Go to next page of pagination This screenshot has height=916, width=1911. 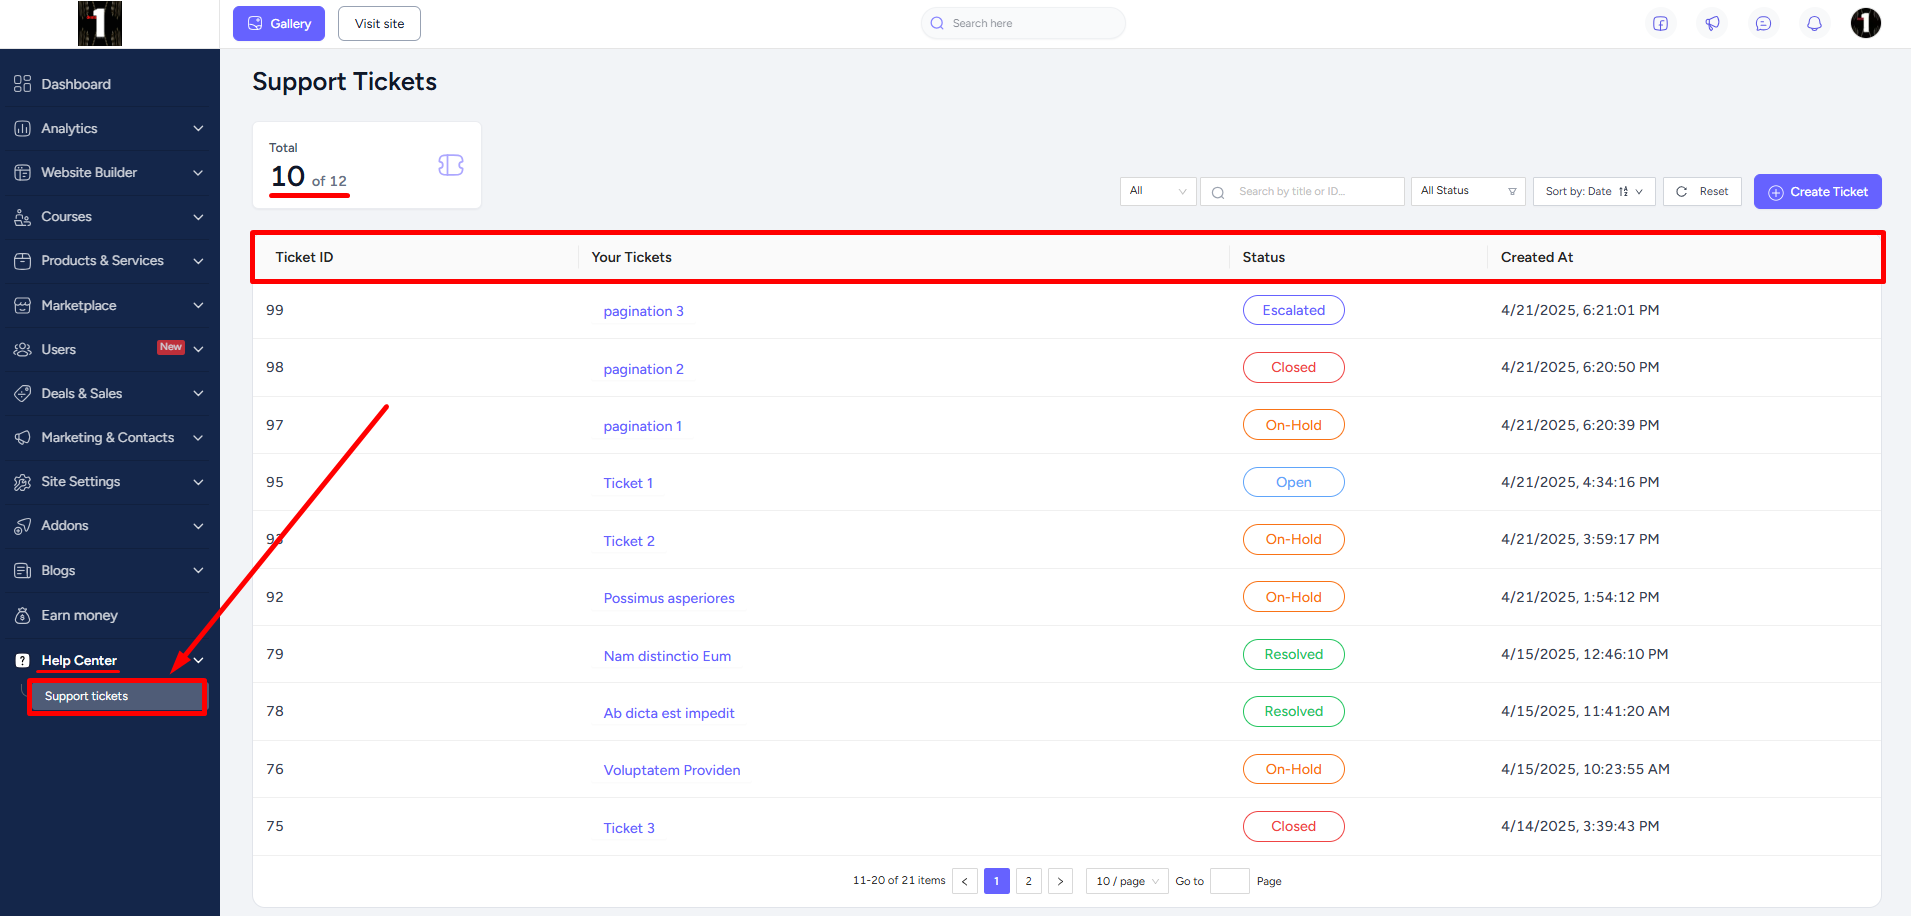tap(1061, 881)
